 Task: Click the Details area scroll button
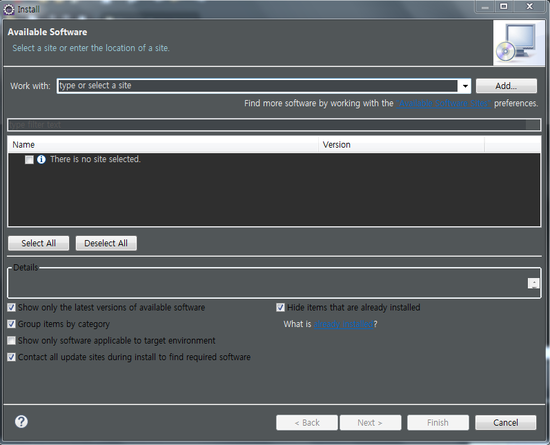tap(533, 283)
